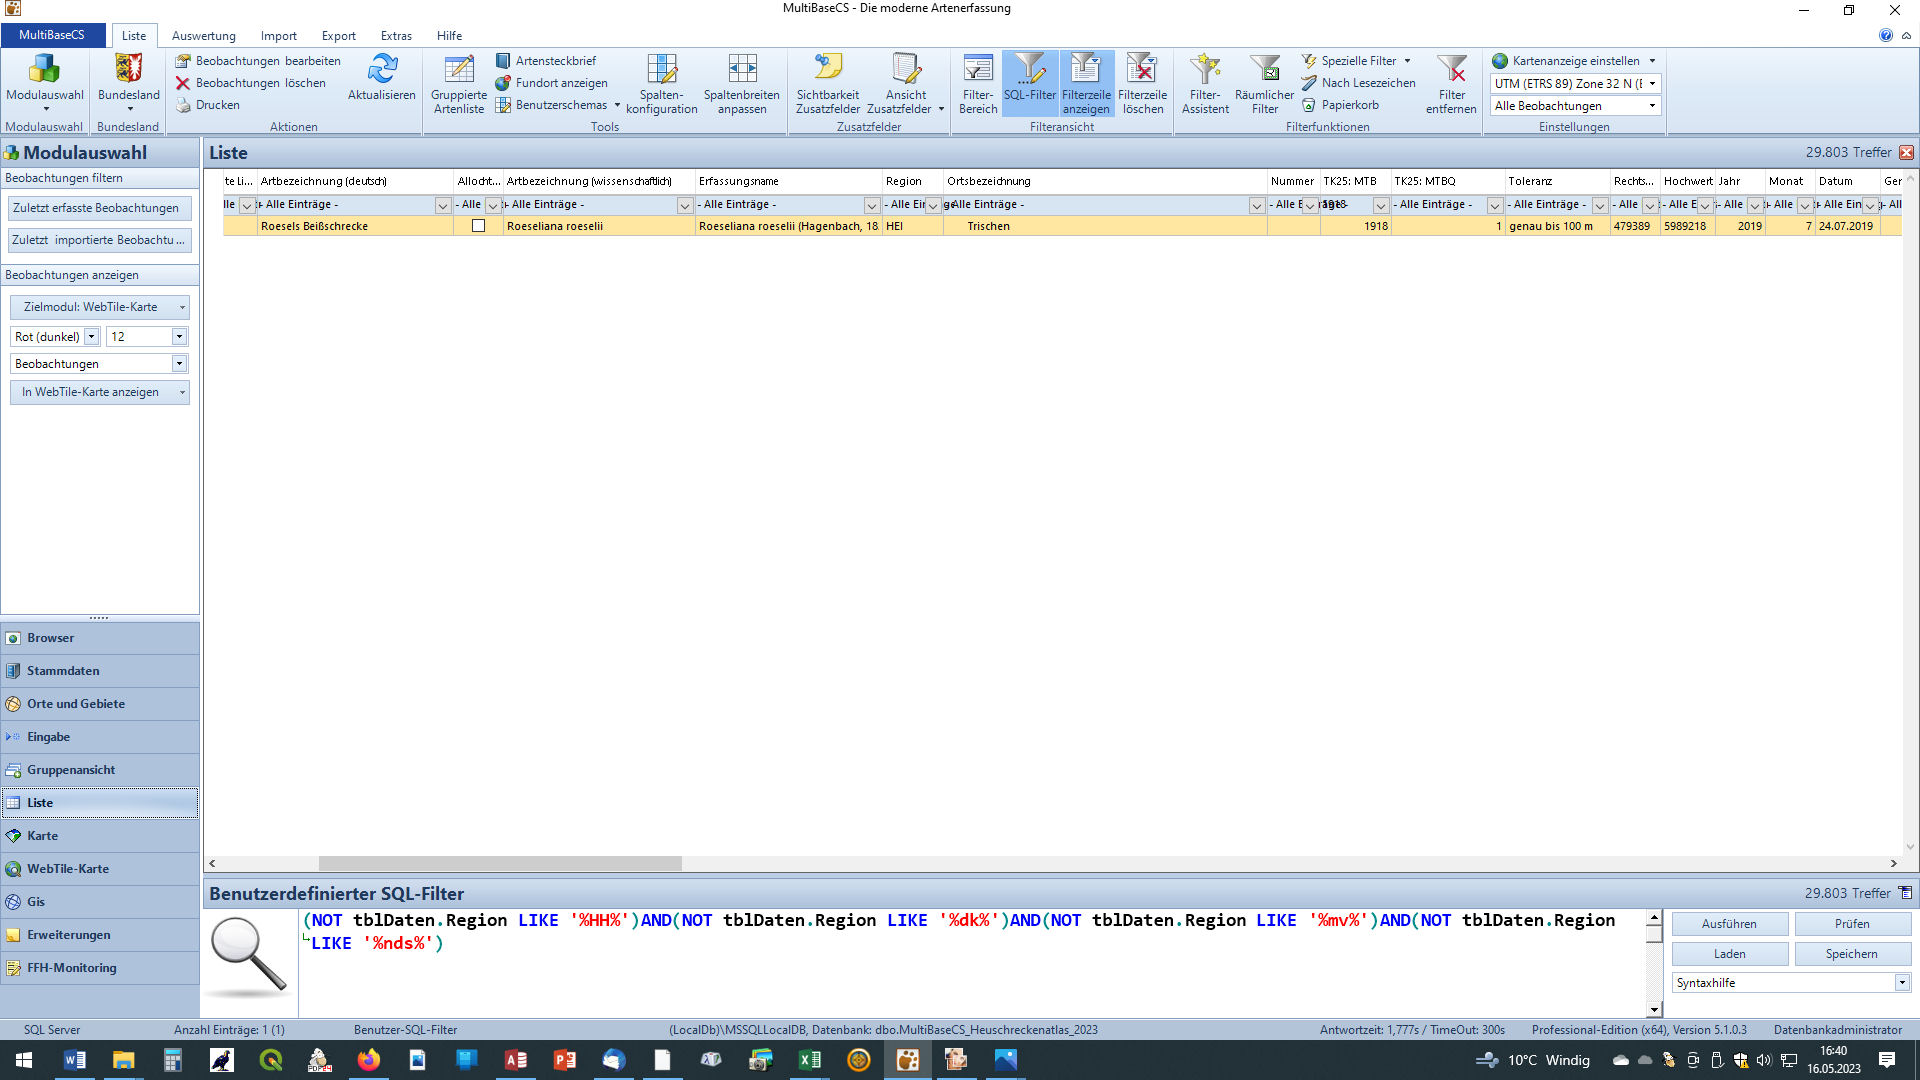
Task: Open the Artensteckbrief tool
Action: pyautogui.click(x=546, y=61)
